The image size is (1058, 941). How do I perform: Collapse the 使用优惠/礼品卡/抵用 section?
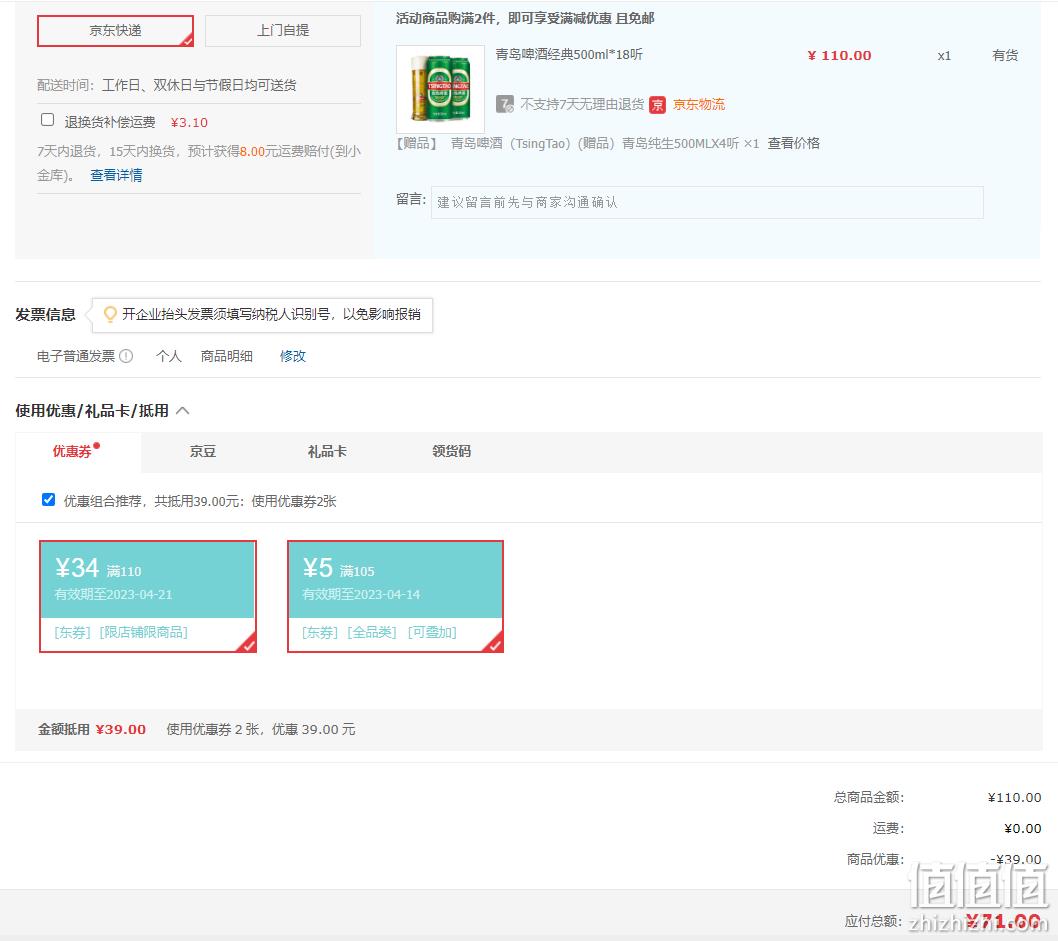pos(183,411)
